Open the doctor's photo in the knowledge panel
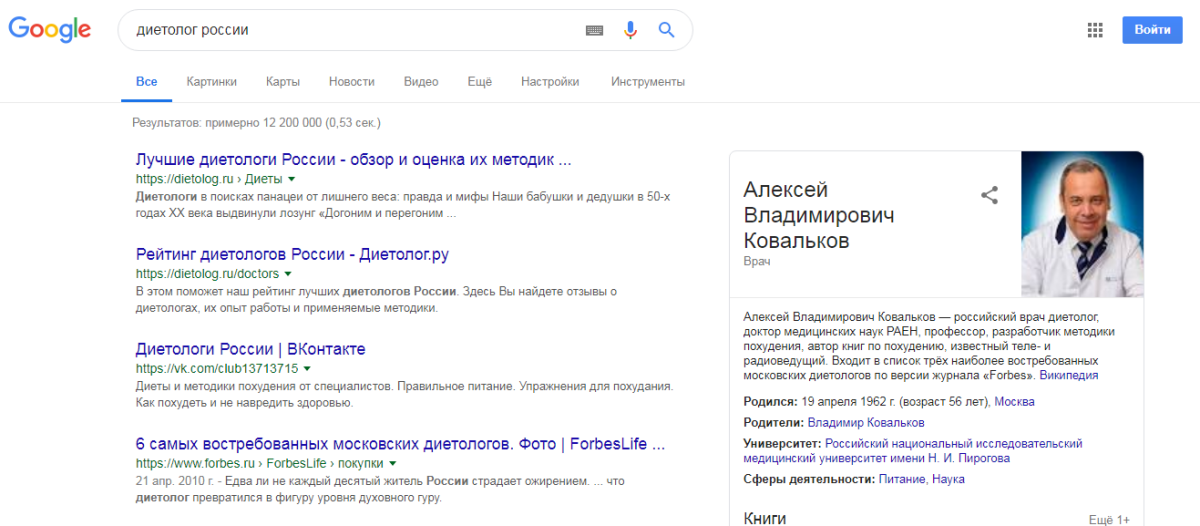Viewport: 1200px width, 526px height. pos(1082,224)
